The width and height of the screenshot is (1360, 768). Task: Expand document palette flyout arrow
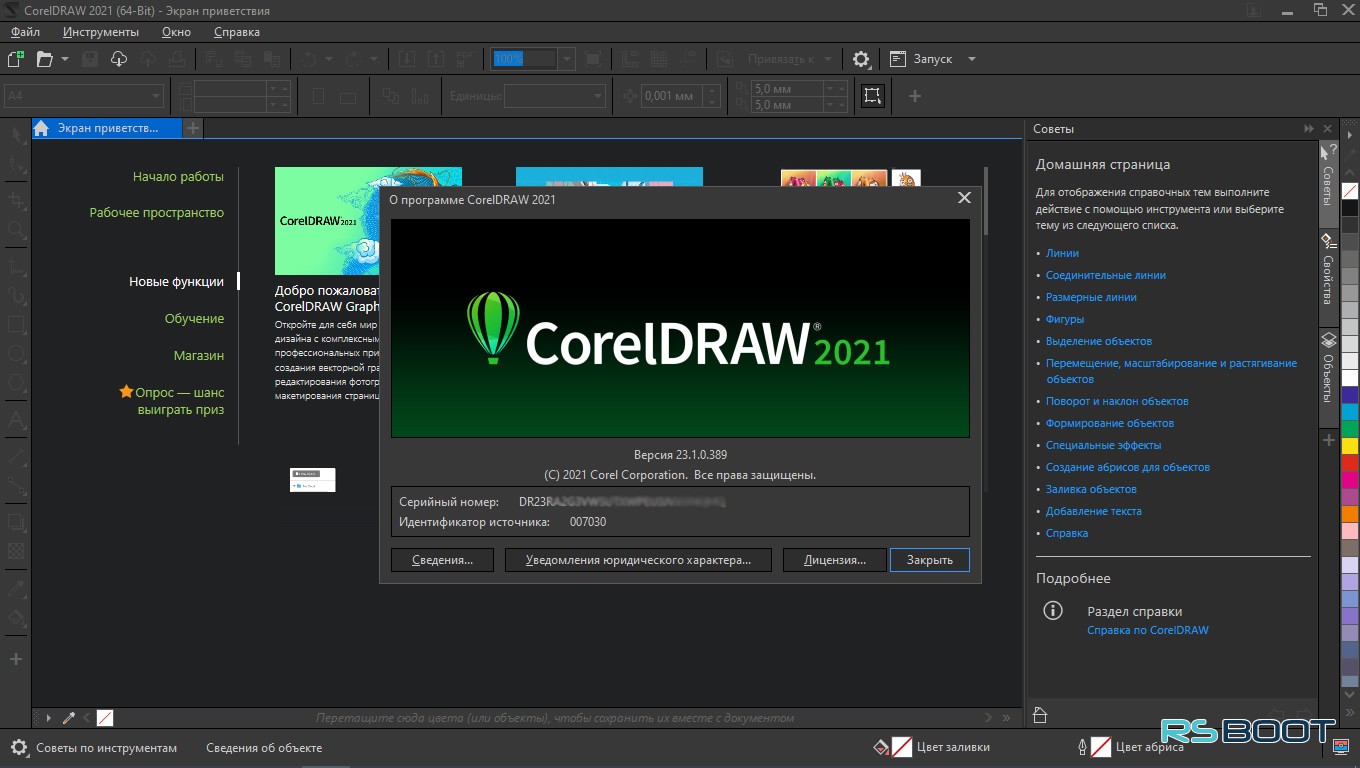48,718
